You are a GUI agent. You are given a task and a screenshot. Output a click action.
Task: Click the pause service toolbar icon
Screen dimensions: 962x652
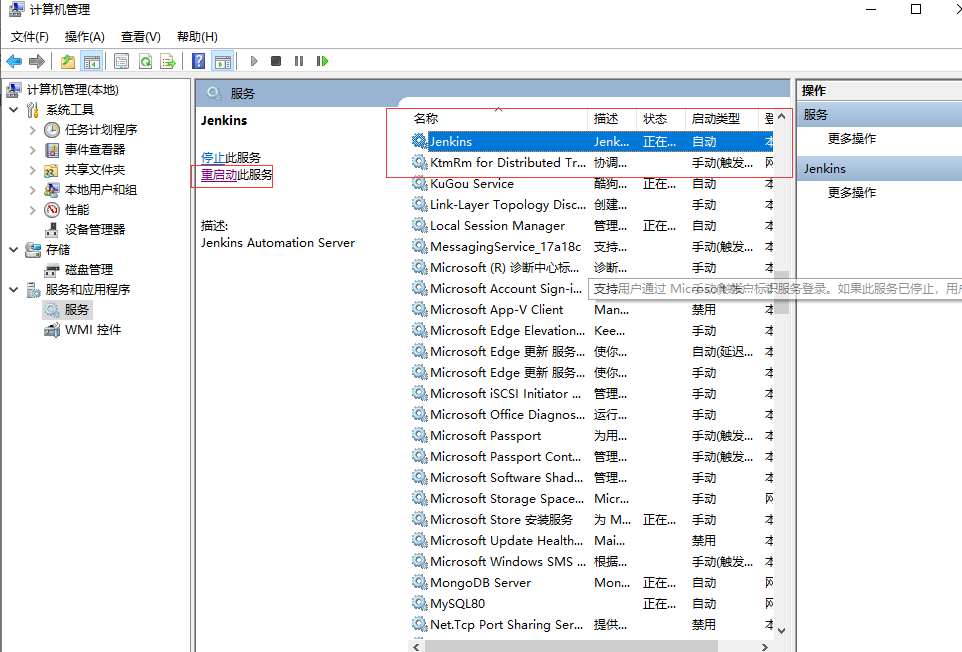[299, 61]
